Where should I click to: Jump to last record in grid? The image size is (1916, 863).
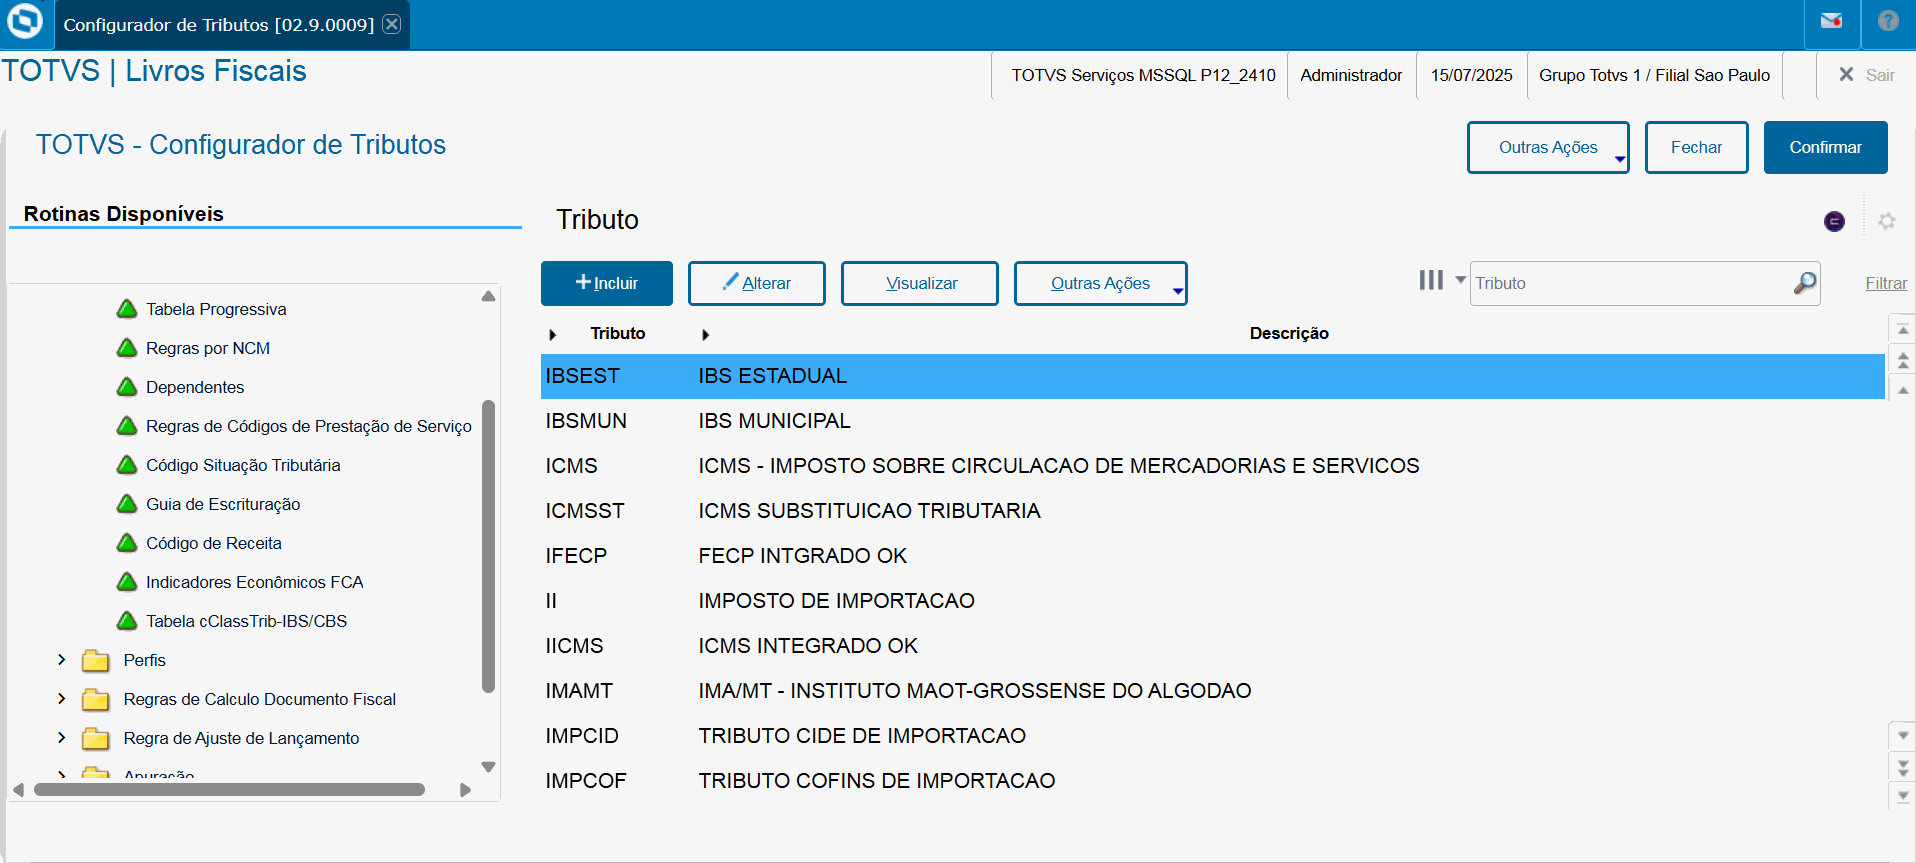coord(1903,796)
